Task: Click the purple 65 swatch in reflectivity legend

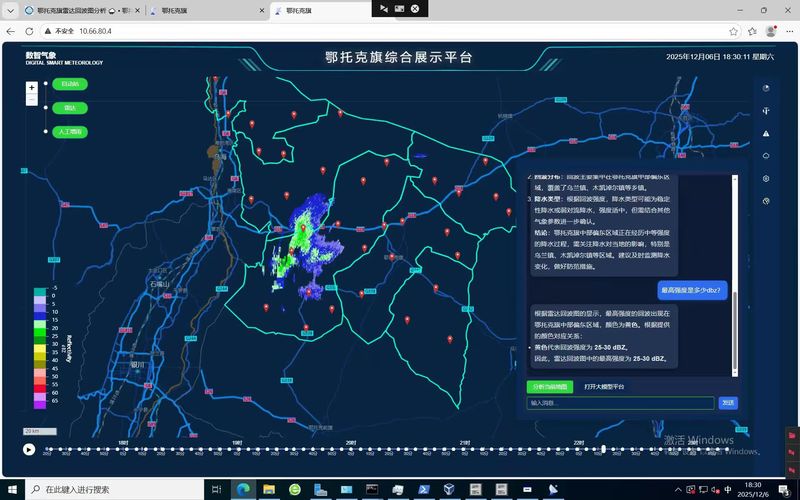Action: point(40,405)
